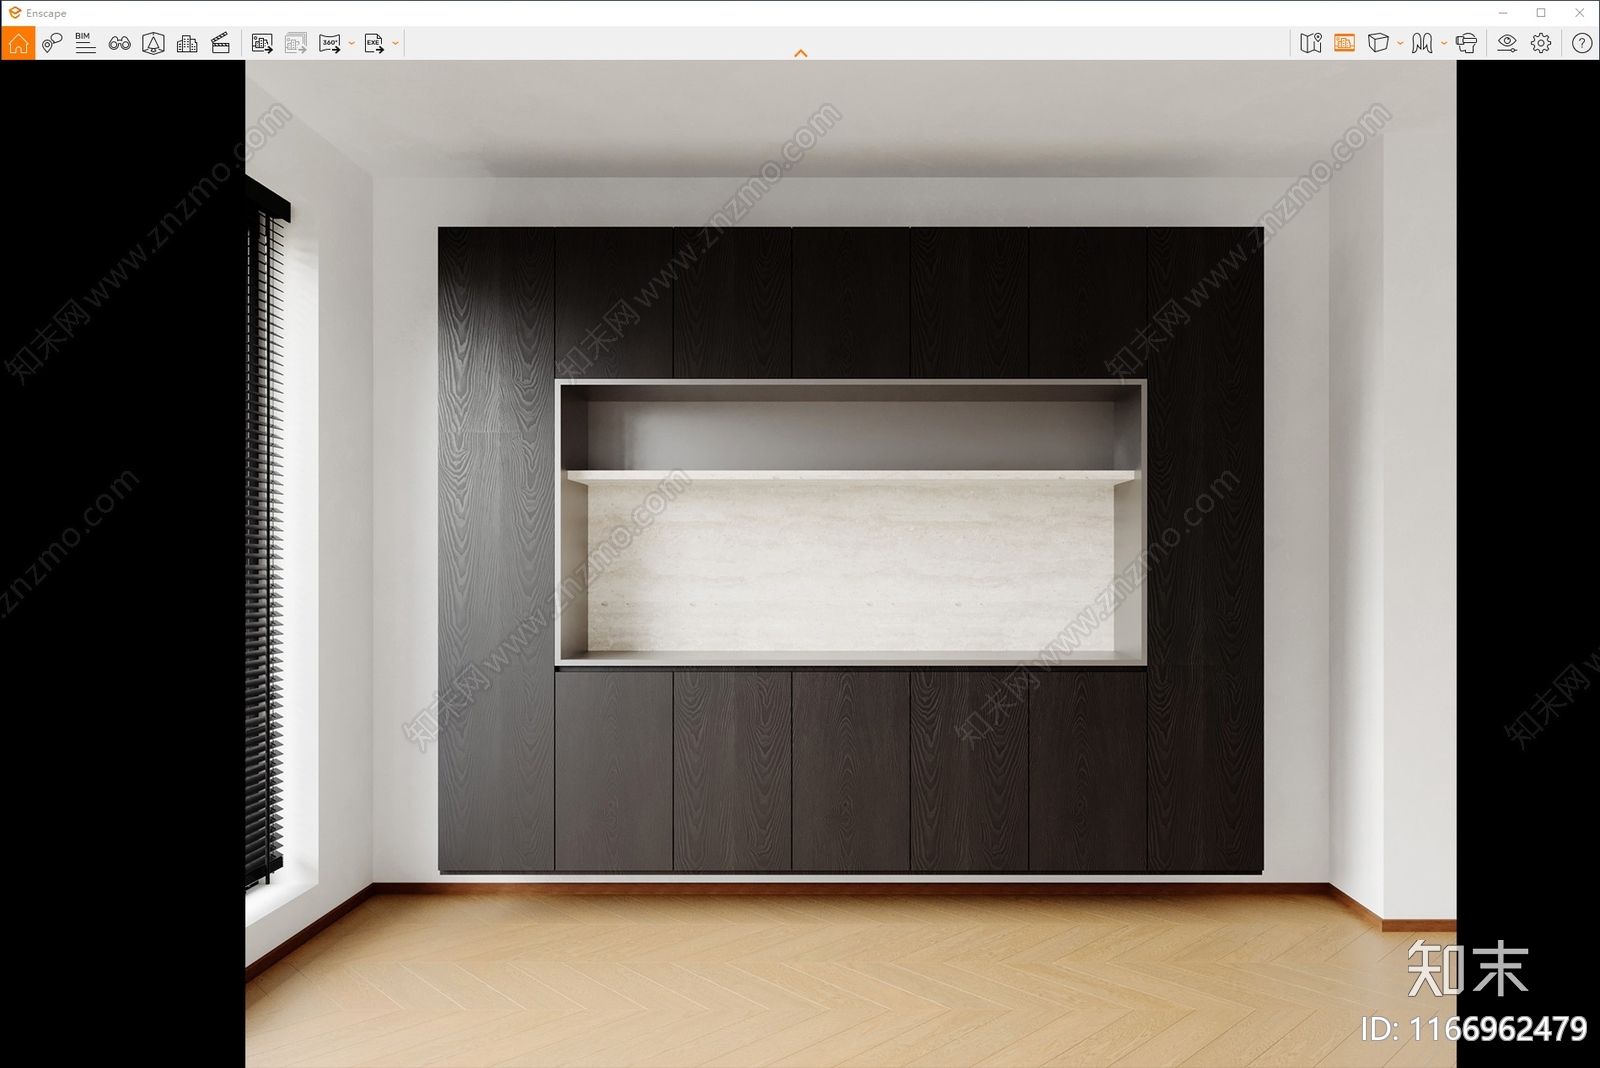
Task: Open the Video Editor clapperboard
Action: pyautogui.click(x=221, y=43)
